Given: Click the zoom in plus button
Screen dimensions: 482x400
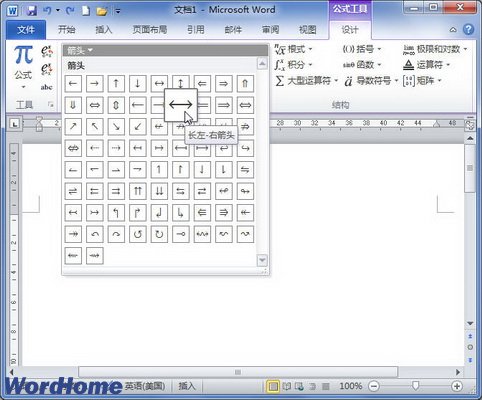Looking at the screenshot, I should (x=457, y=386).
